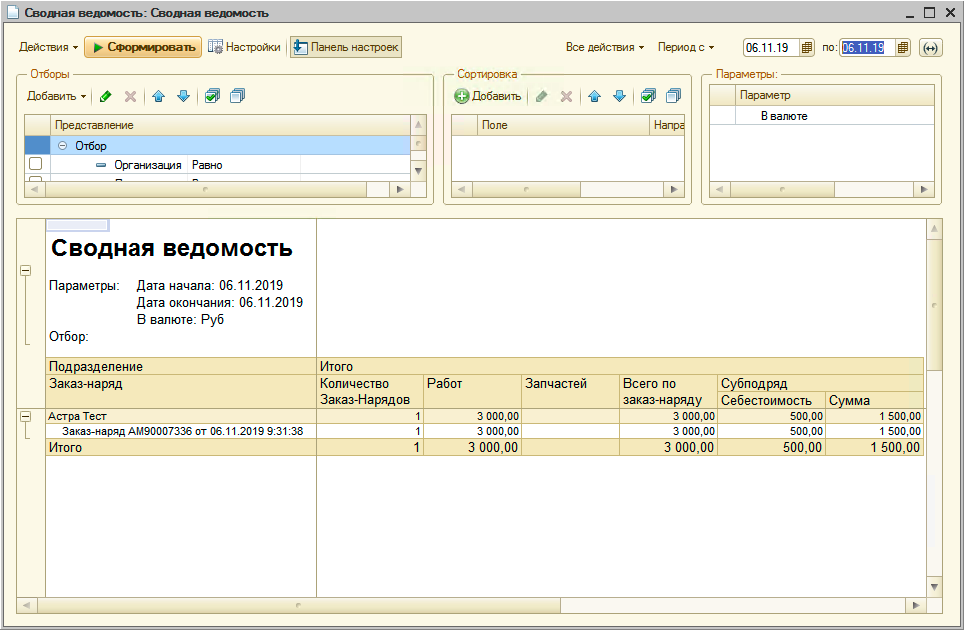964x630 pixels.
Task: Check all sort fields in Сортировка
Action: coord(648,96)
